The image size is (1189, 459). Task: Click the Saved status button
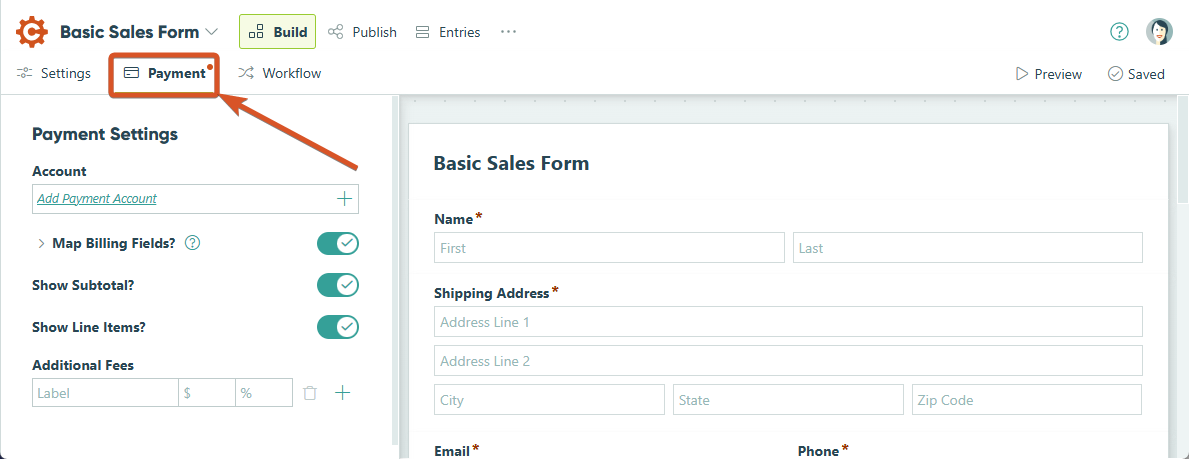point(1136,74)
